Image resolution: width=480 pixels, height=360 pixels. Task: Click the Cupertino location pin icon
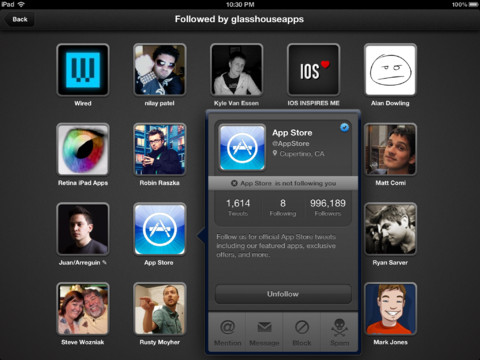click(275, 153)
